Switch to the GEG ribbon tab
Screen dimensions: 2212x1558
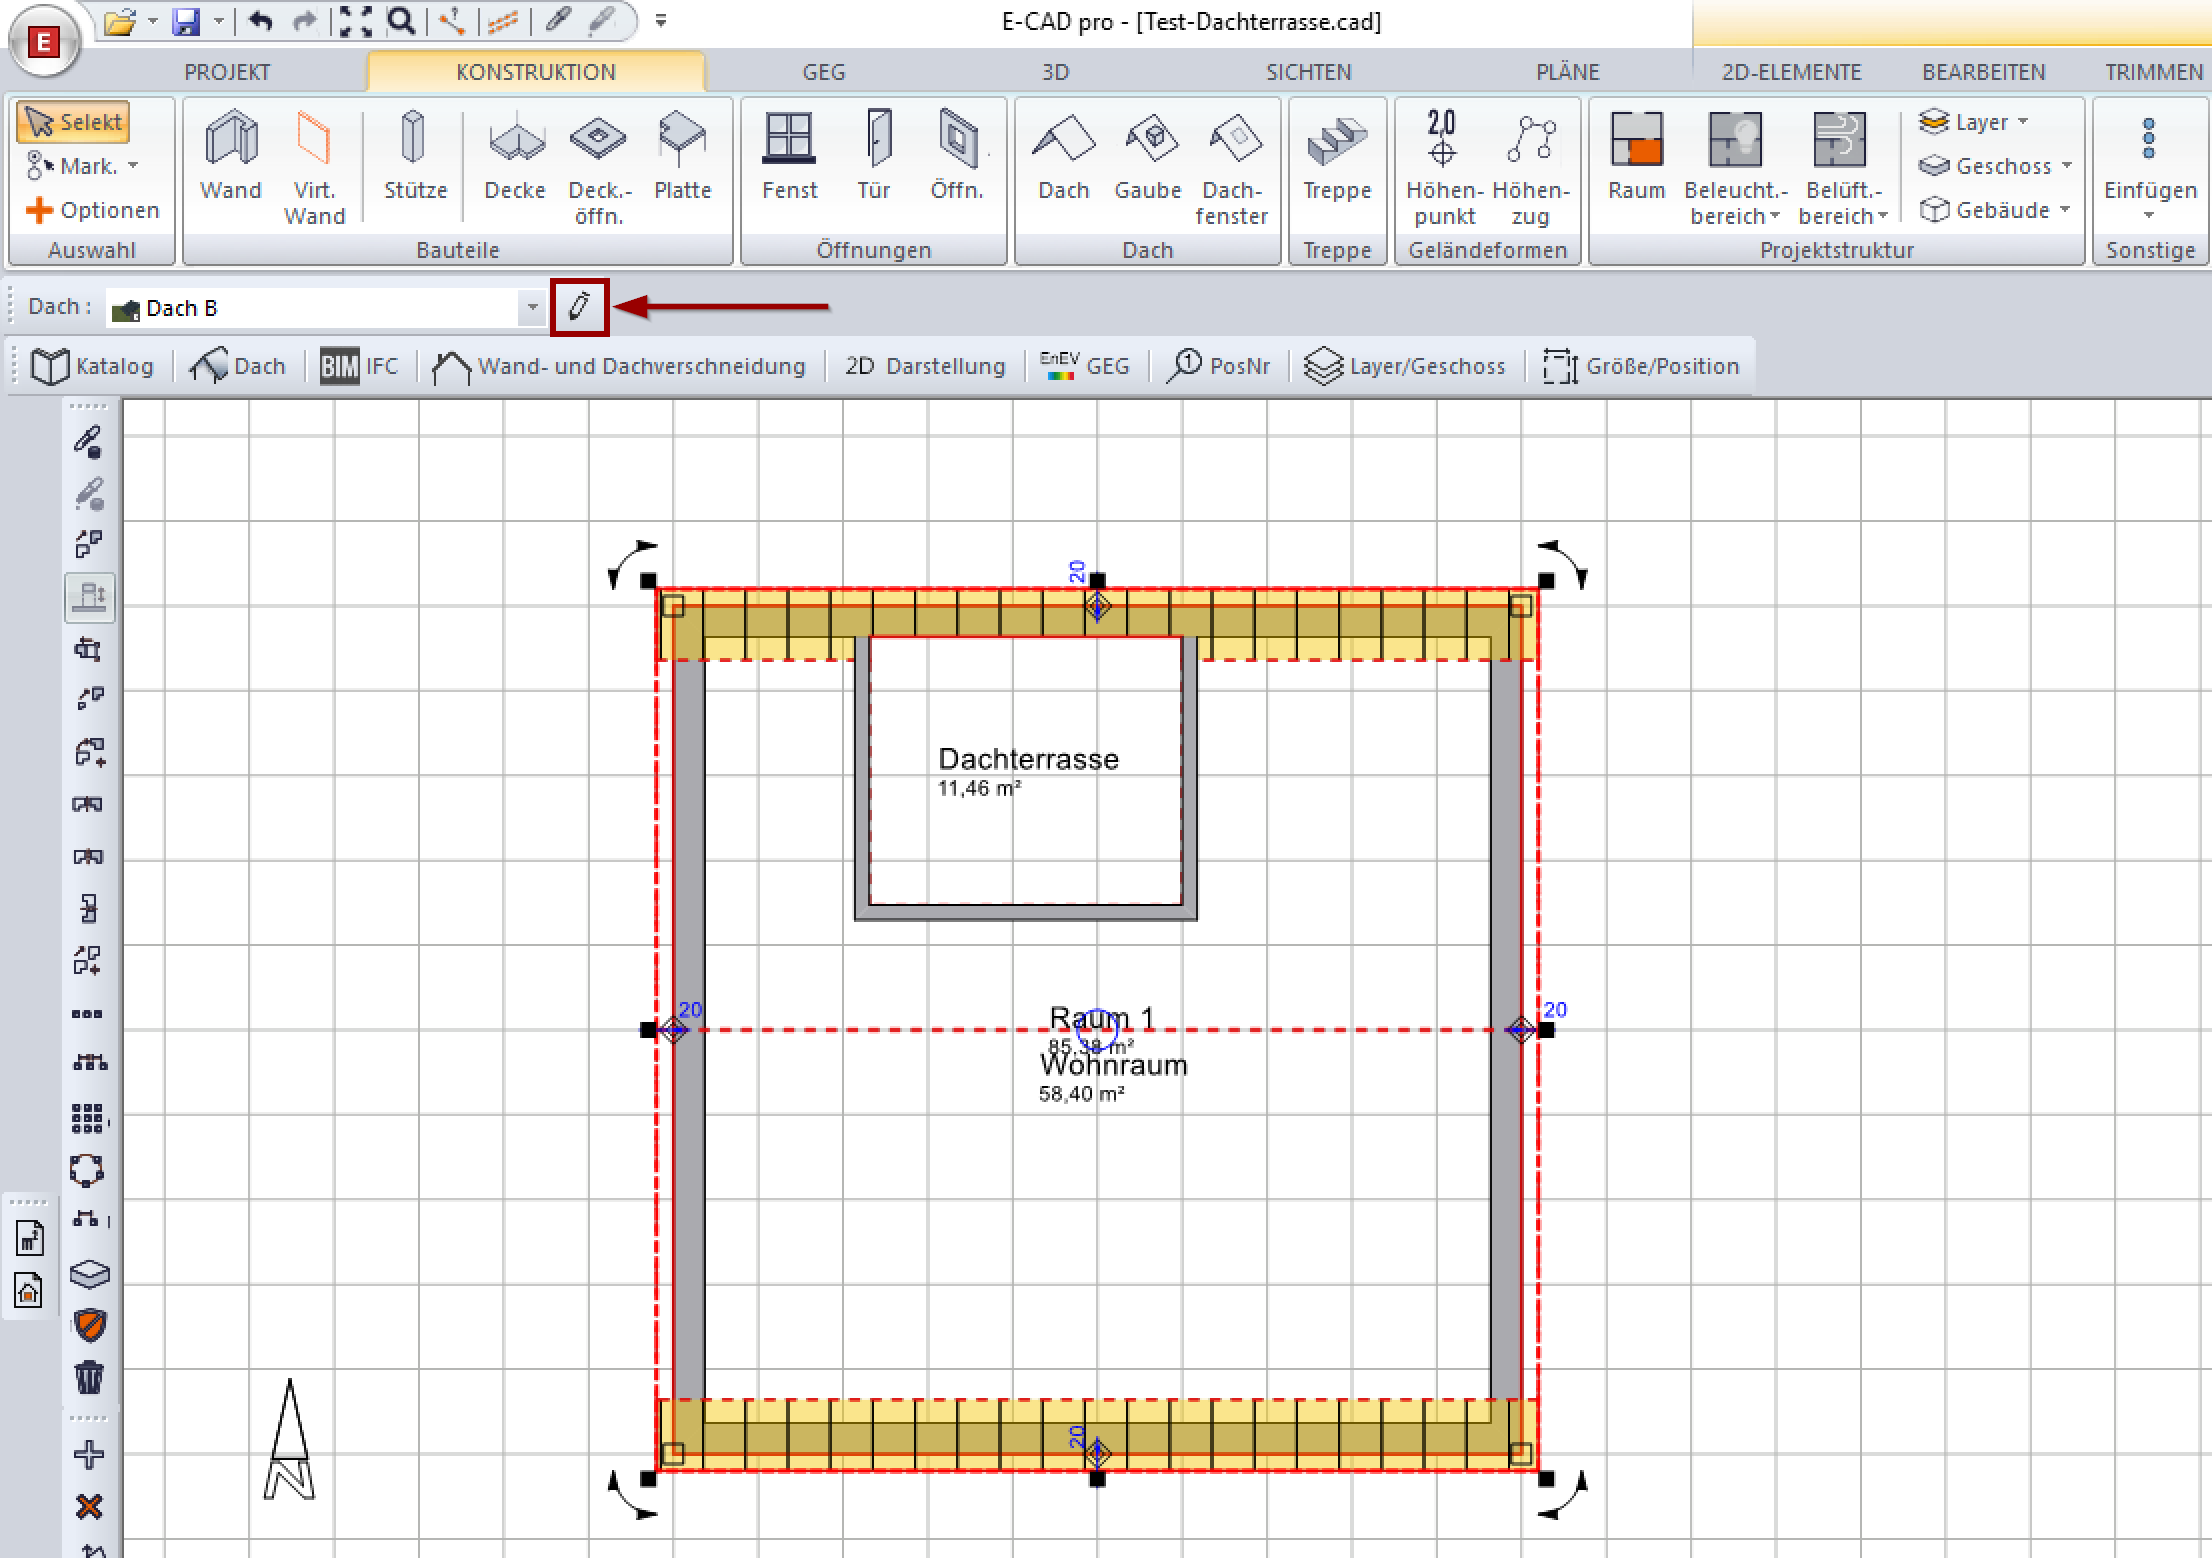pos(823,72)
